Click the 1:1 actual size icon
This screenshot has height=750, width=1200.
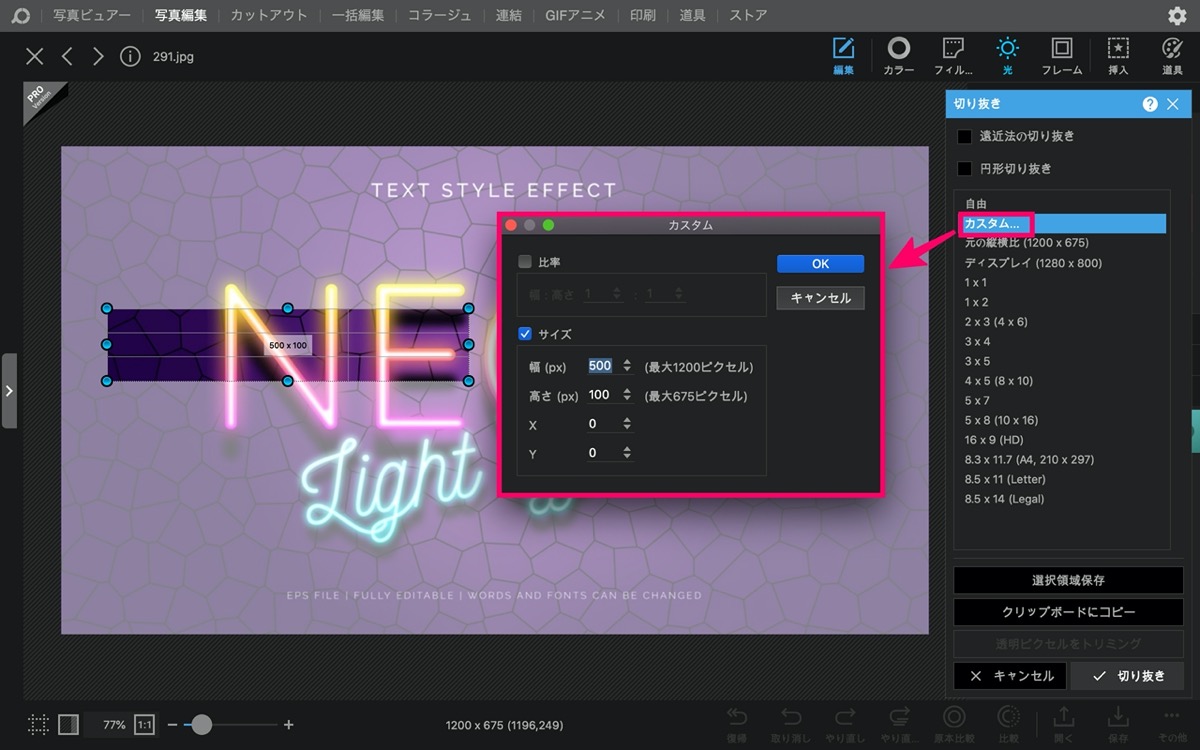click(145, 724)
